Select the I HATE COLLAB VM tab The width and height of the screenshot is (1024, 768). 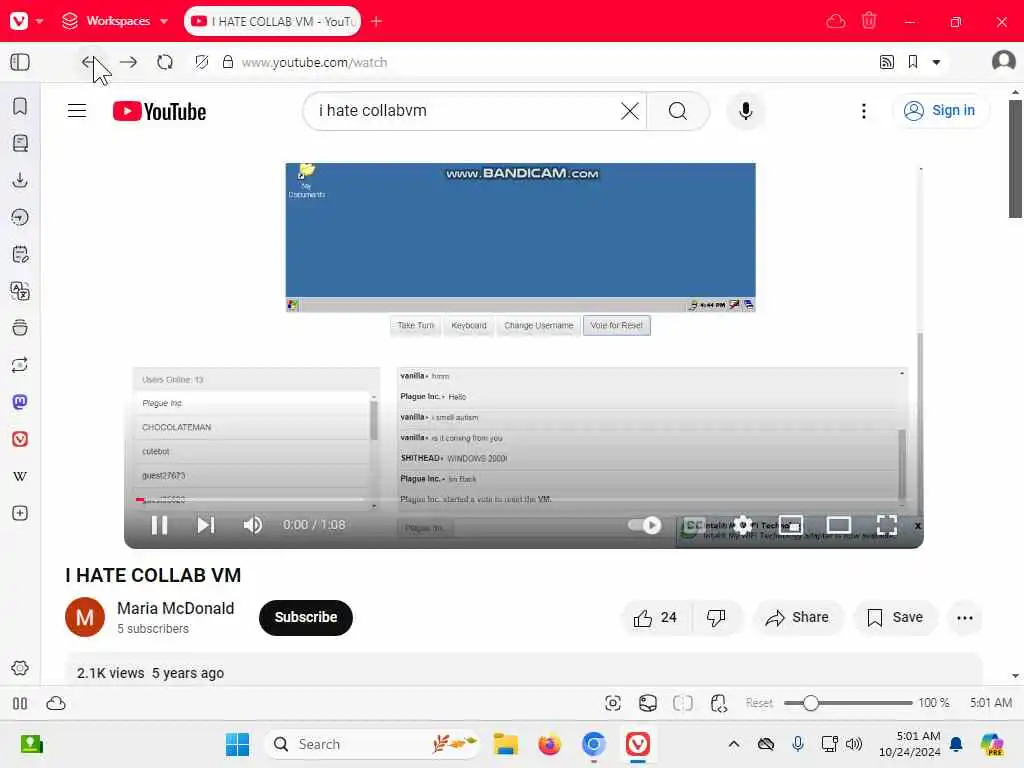click(x=272, y=21)
